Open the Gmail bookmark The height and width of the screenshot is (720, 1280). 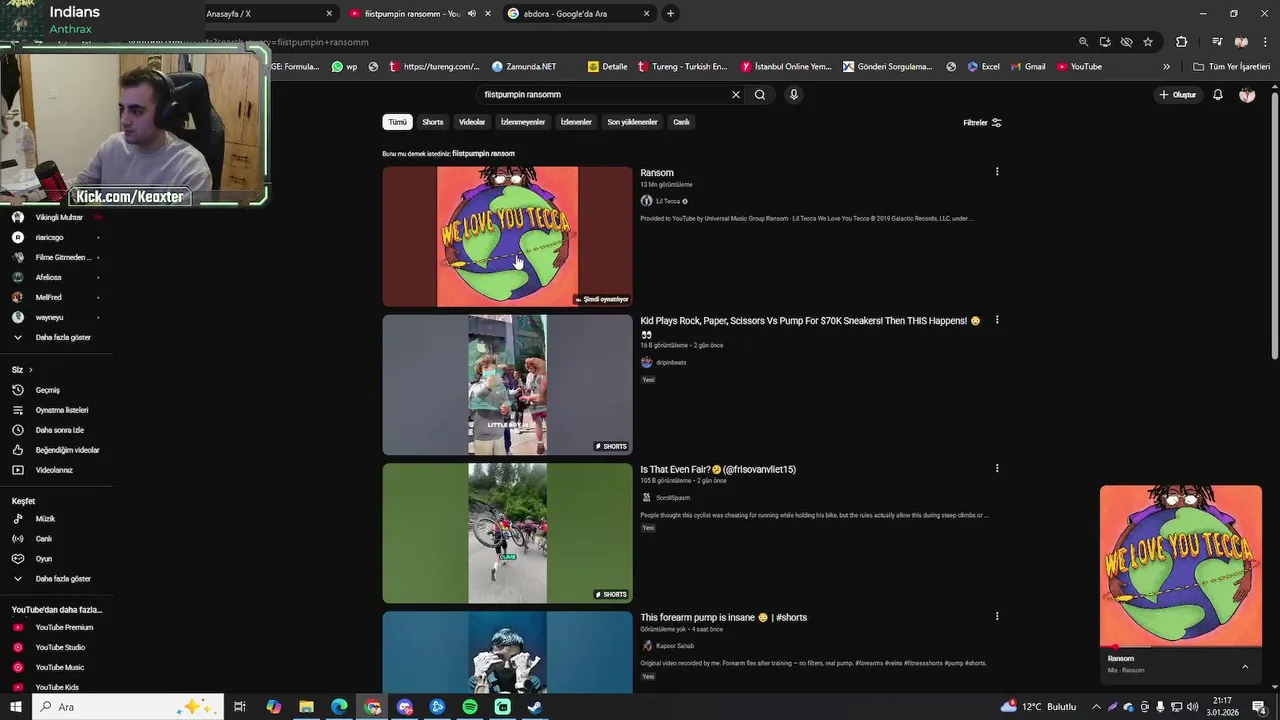(1028, 67)
